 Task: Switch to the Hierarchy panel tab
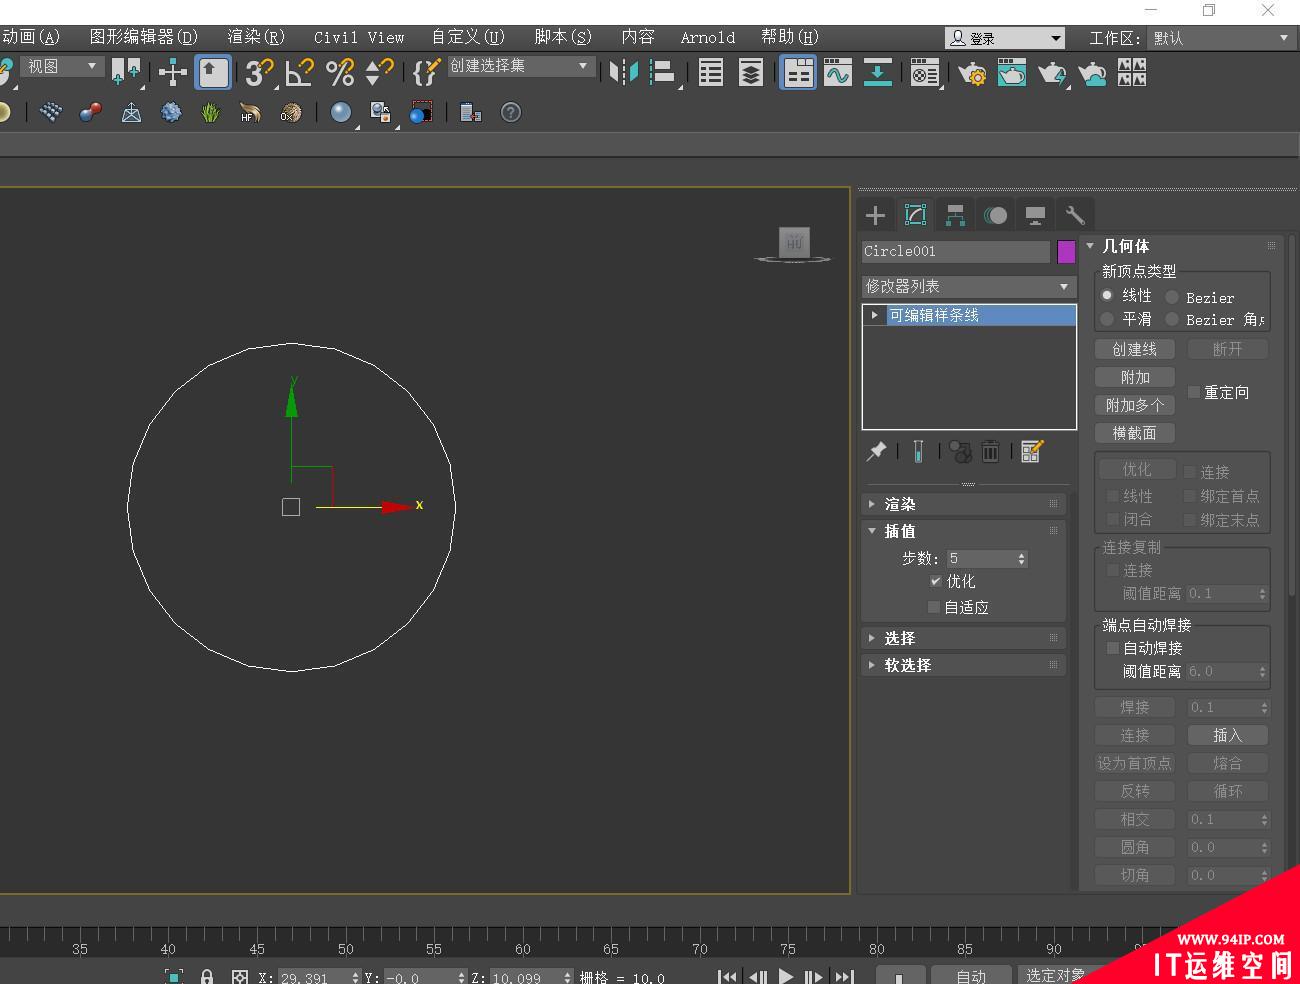click(955, 214)
